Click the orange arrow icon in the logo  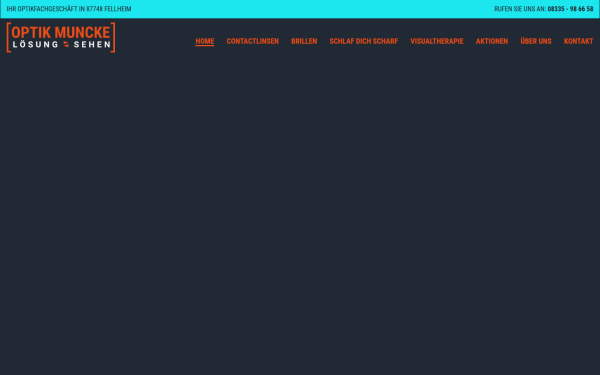pos(66,44)
